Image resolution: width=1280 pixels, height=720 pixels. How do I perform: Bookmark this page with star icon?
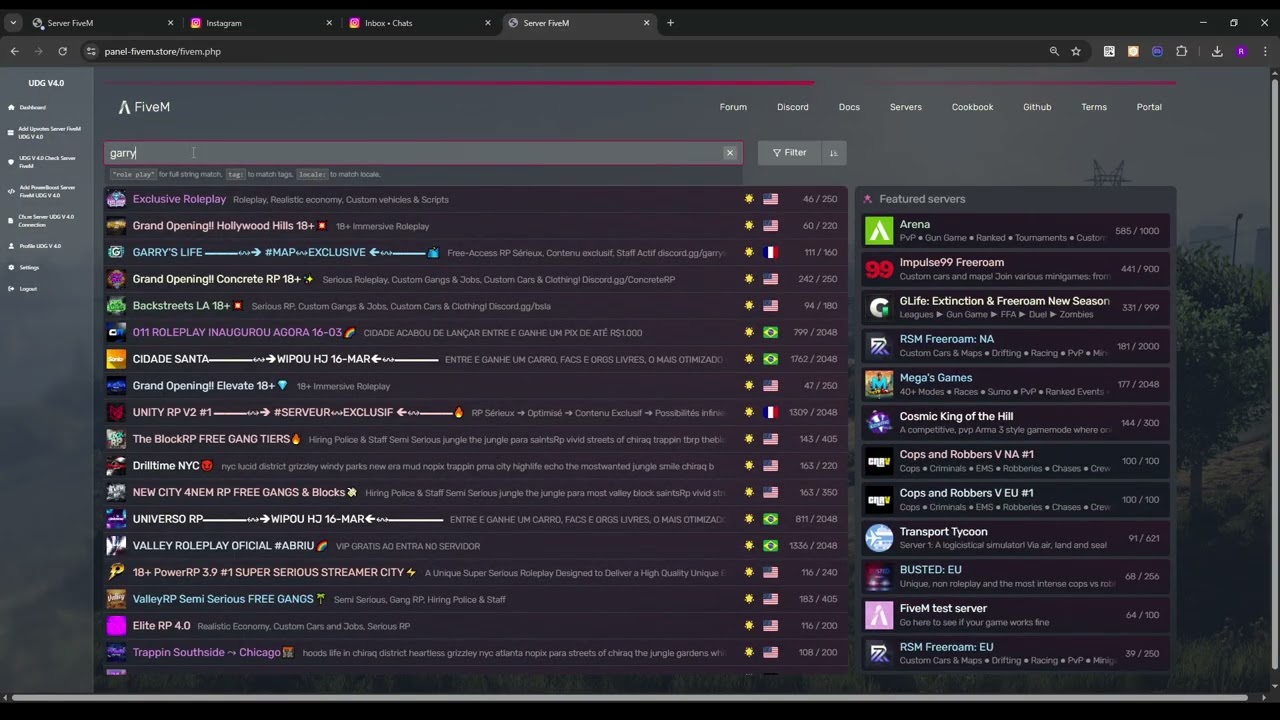click(x=1076, y=51)
